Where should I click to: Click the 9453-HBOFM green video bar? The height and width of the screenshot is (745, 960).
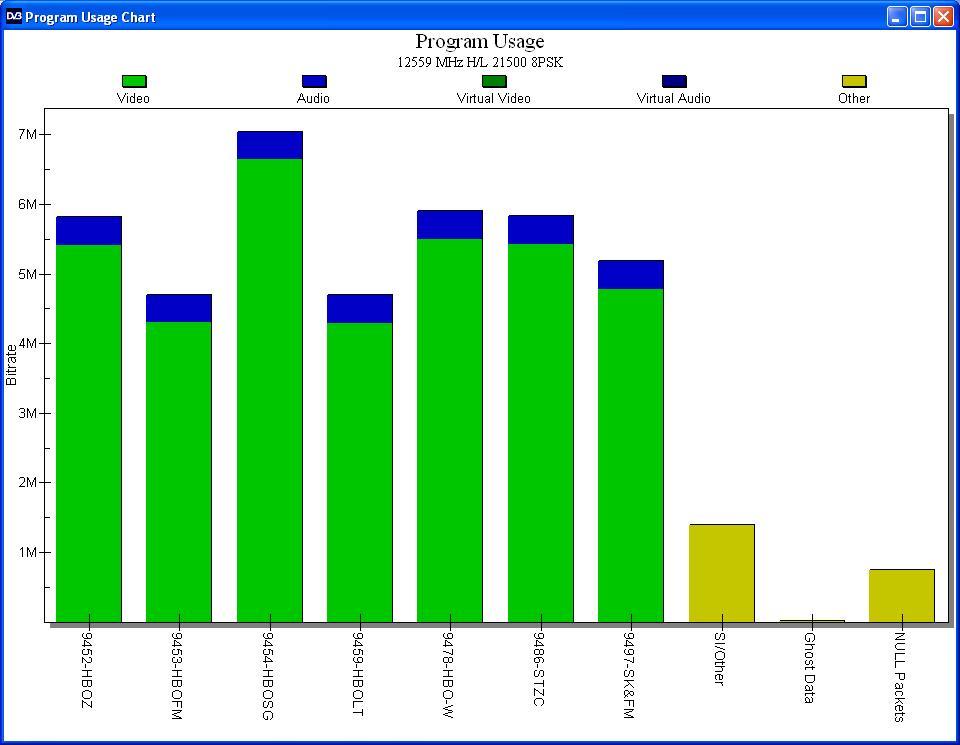tap(179, 472)
